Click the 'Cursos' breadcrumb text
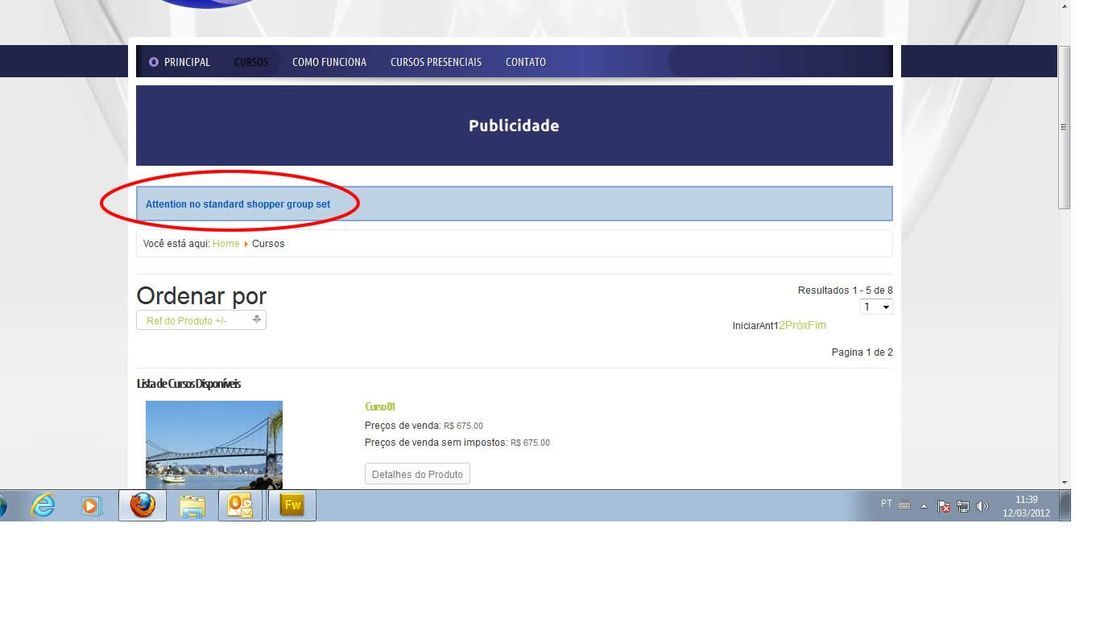The height and width of the screenshot is (618, 1100). 268,243
